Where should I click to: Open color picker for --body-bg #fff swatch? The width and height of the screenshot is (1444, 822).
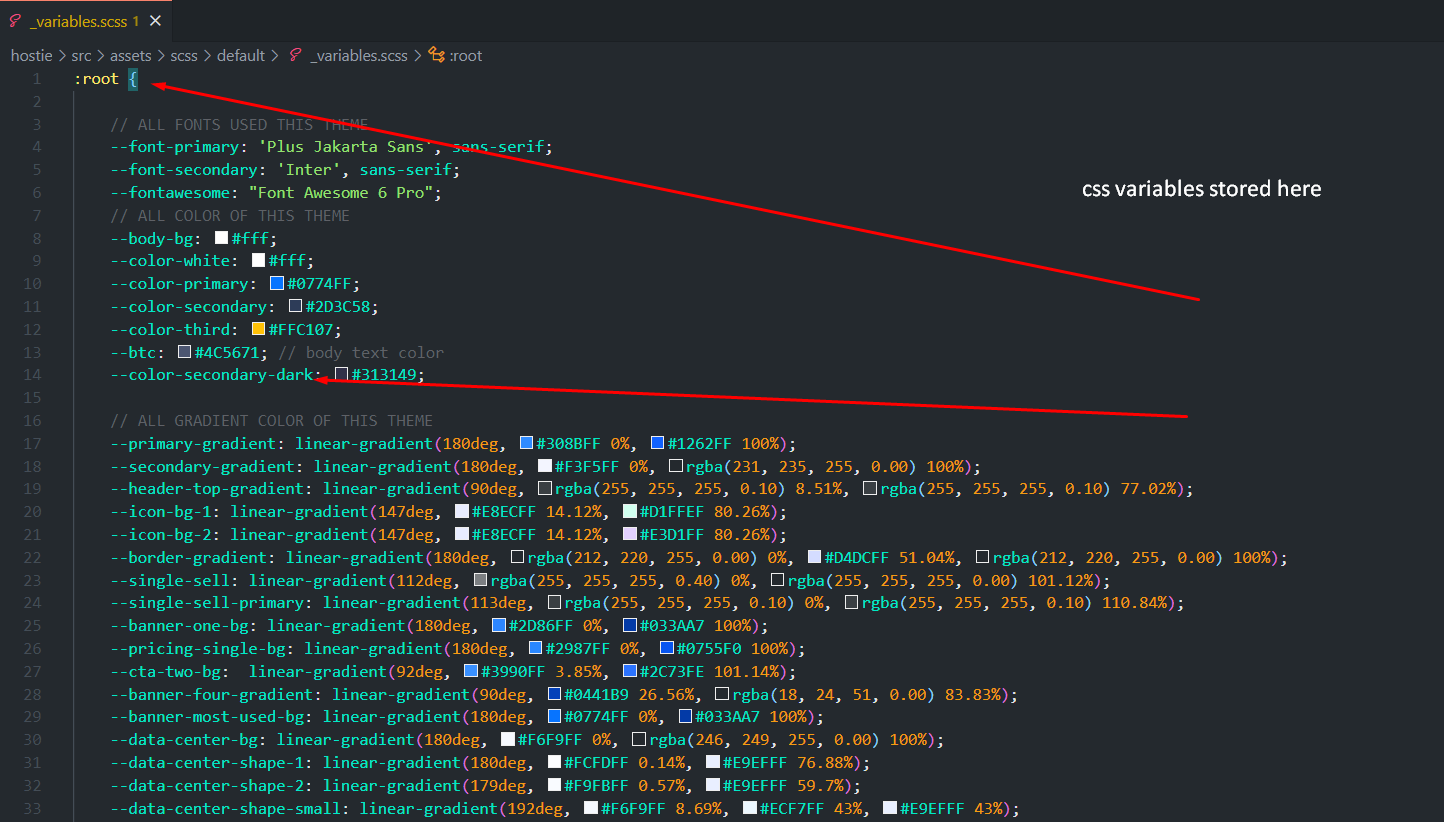222,238
